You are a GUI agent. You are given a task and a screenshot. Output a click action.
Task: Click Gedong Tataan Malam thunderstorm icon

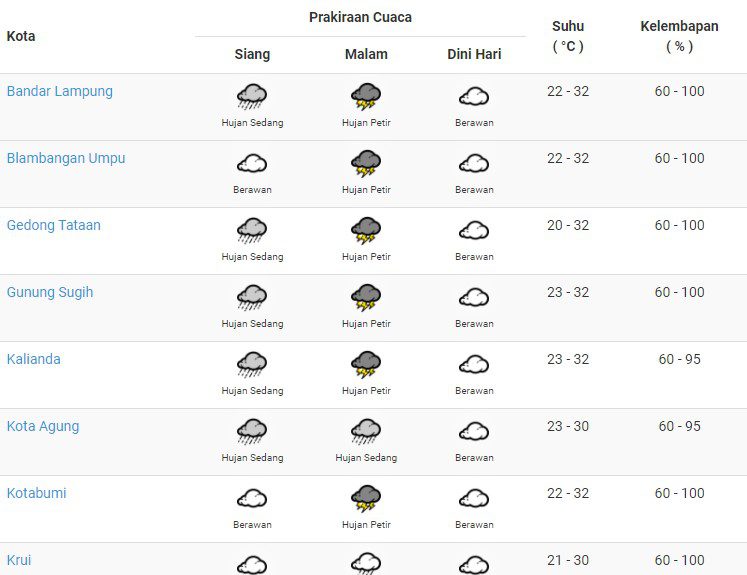click(x=366, y=231)
